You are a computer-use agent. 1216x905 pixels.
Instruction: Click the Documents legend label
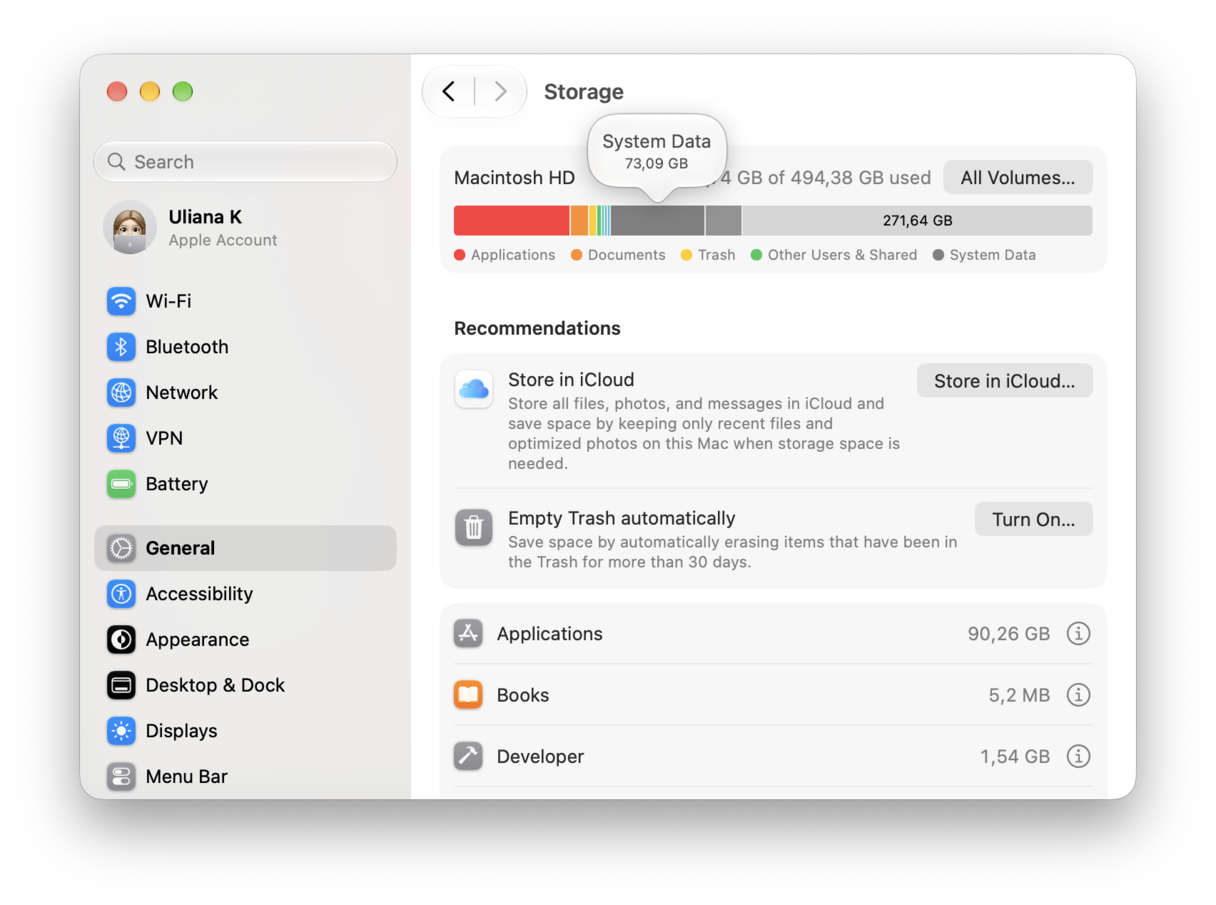click(x=626, y=255)
